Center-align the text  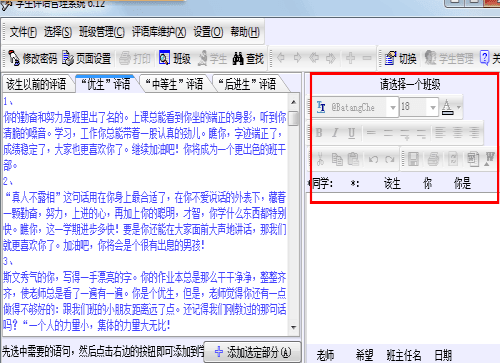pyautogui.click(x=457, y=133)
